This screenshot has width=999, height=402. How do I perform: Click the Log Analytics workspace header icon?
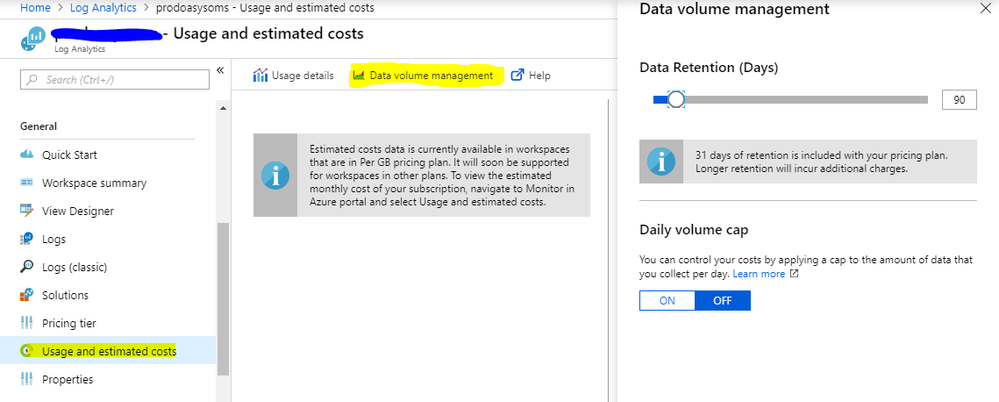pos(32,39)
